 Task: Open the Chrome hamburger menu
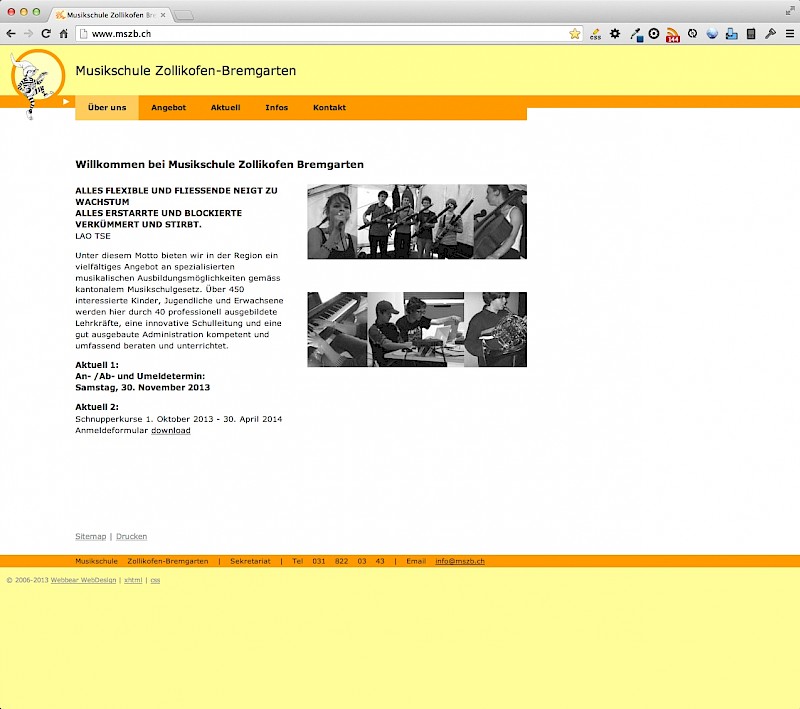(788, 33)
